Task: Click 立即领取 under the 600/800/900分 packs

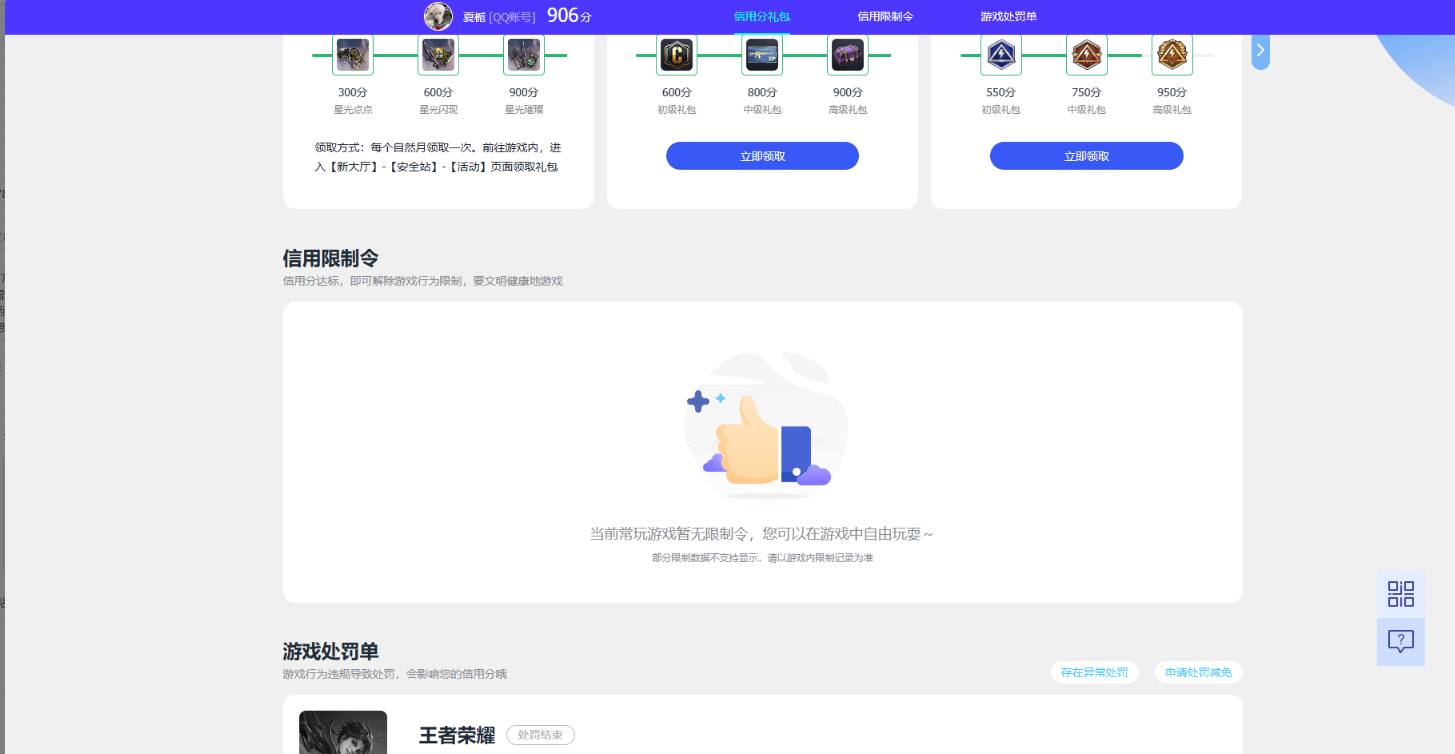Action: pos(762,156)
